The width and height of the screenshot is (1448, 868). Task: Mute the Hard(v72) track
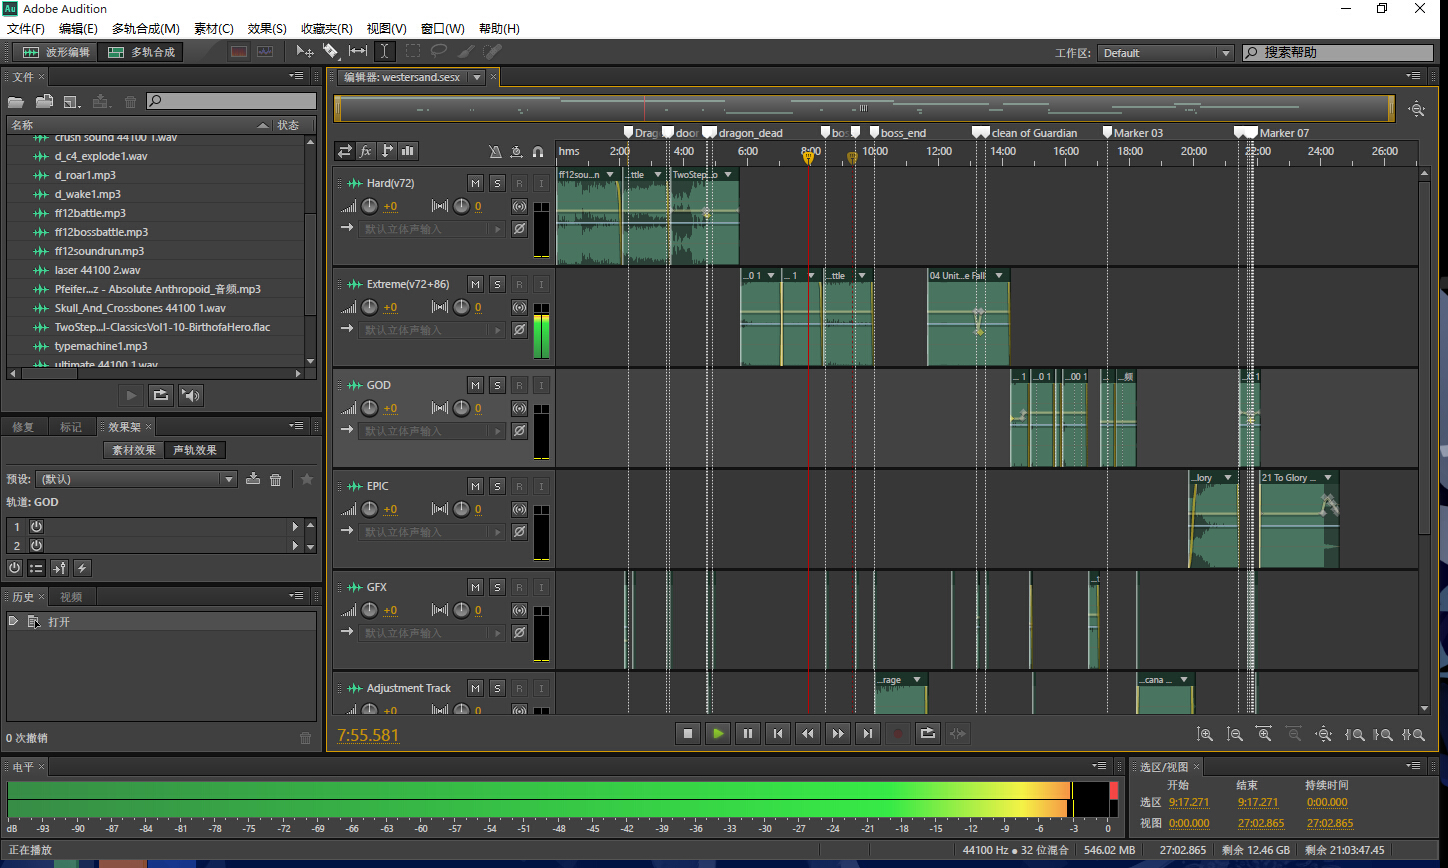(x=475, y=183)
